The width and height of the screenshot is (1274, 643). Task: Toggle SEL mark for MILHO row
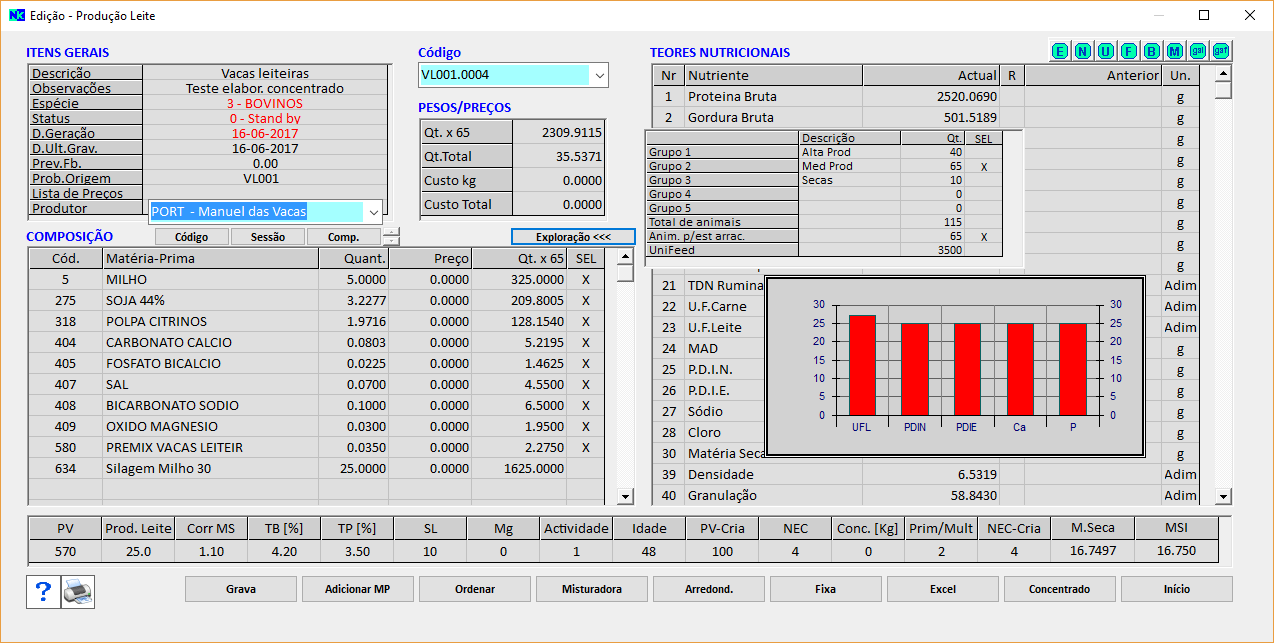pos(586,280)
